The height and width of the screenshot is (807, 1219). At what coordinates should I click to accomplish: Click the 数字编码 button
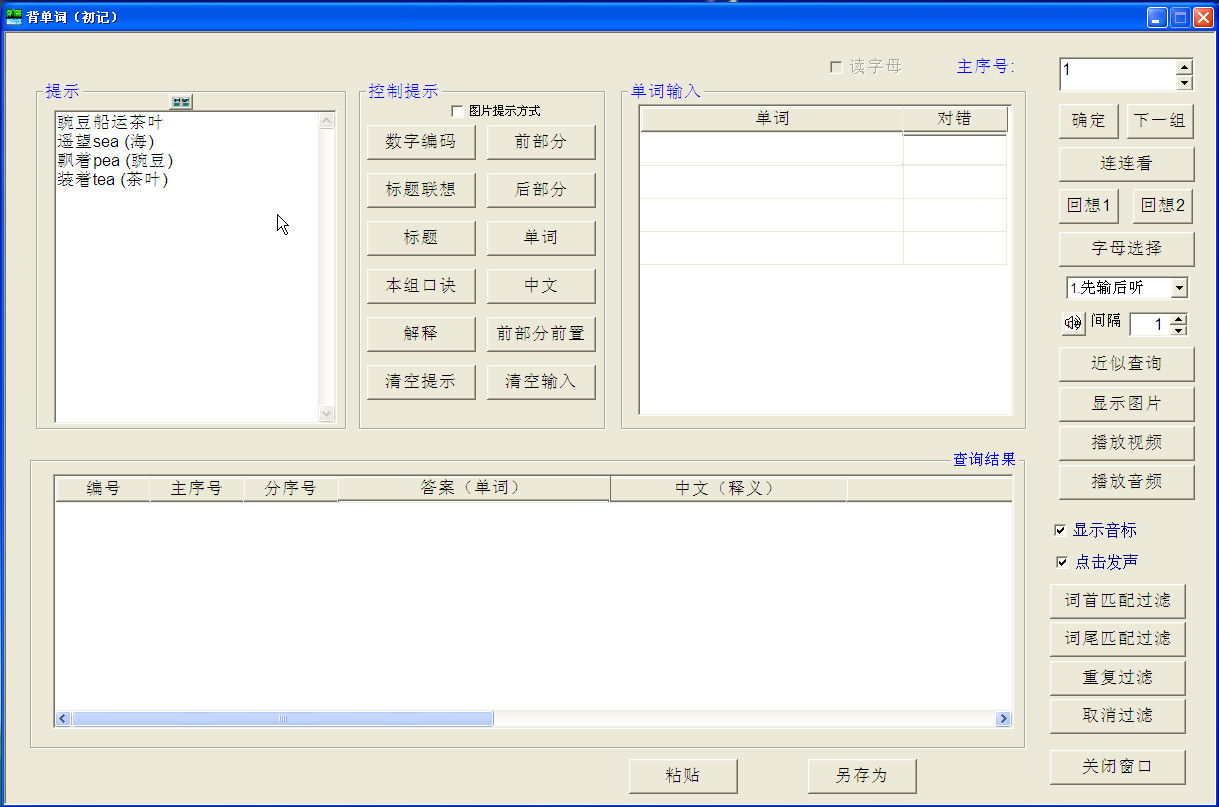tap(421, 142)
